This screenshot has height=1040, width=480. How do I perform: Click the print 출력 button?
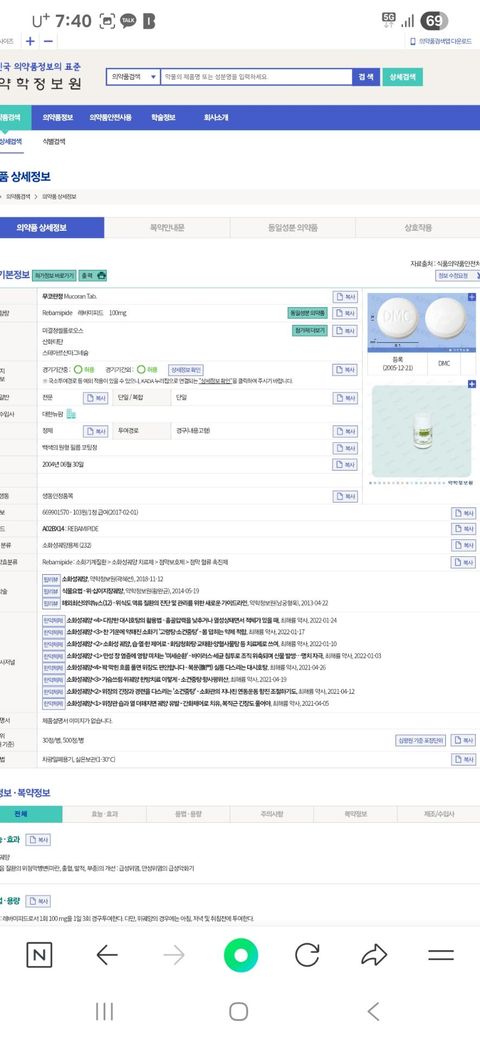(93, 275)
